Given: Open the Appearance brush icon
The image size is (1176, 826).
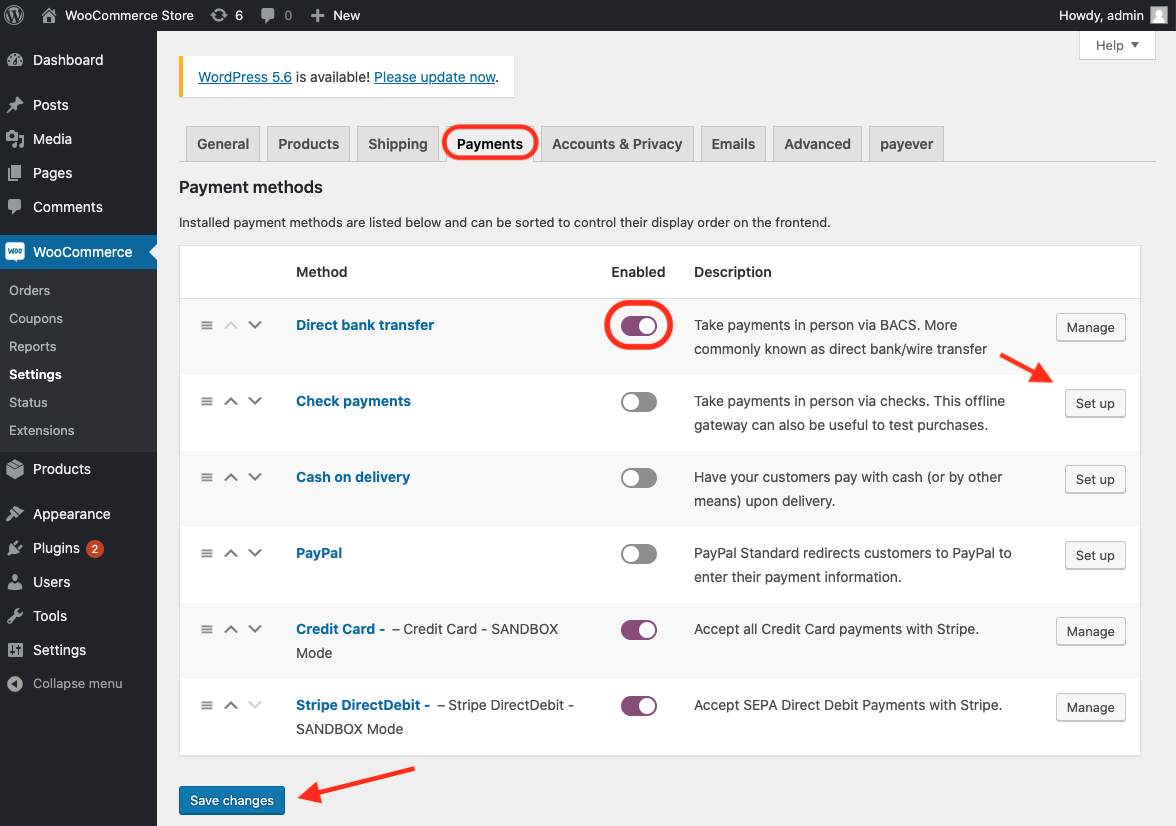Looking at the screenshot, I should pyautogui.click(x=15, y=514).
